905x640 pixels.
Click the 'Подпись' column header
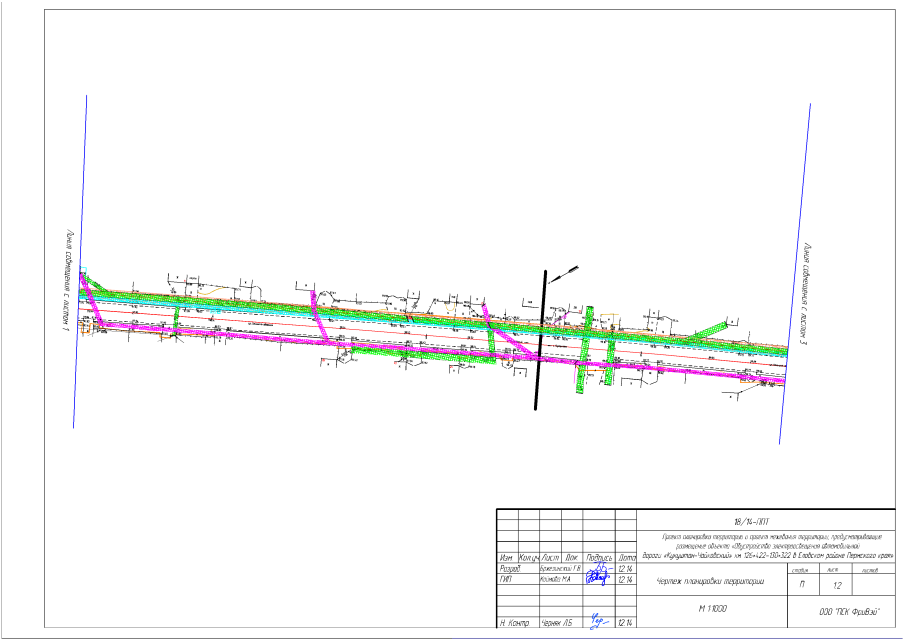(x=599, y=557)
